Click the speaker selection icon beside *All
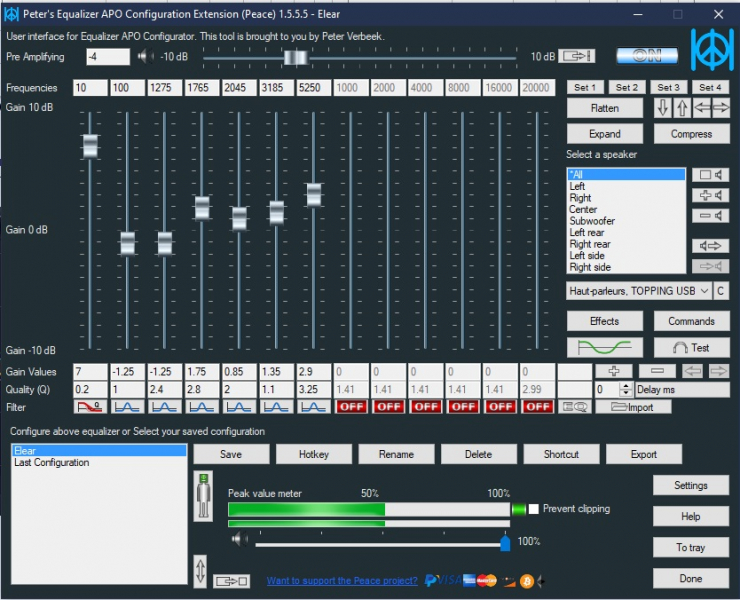 (x=710, y=175)
